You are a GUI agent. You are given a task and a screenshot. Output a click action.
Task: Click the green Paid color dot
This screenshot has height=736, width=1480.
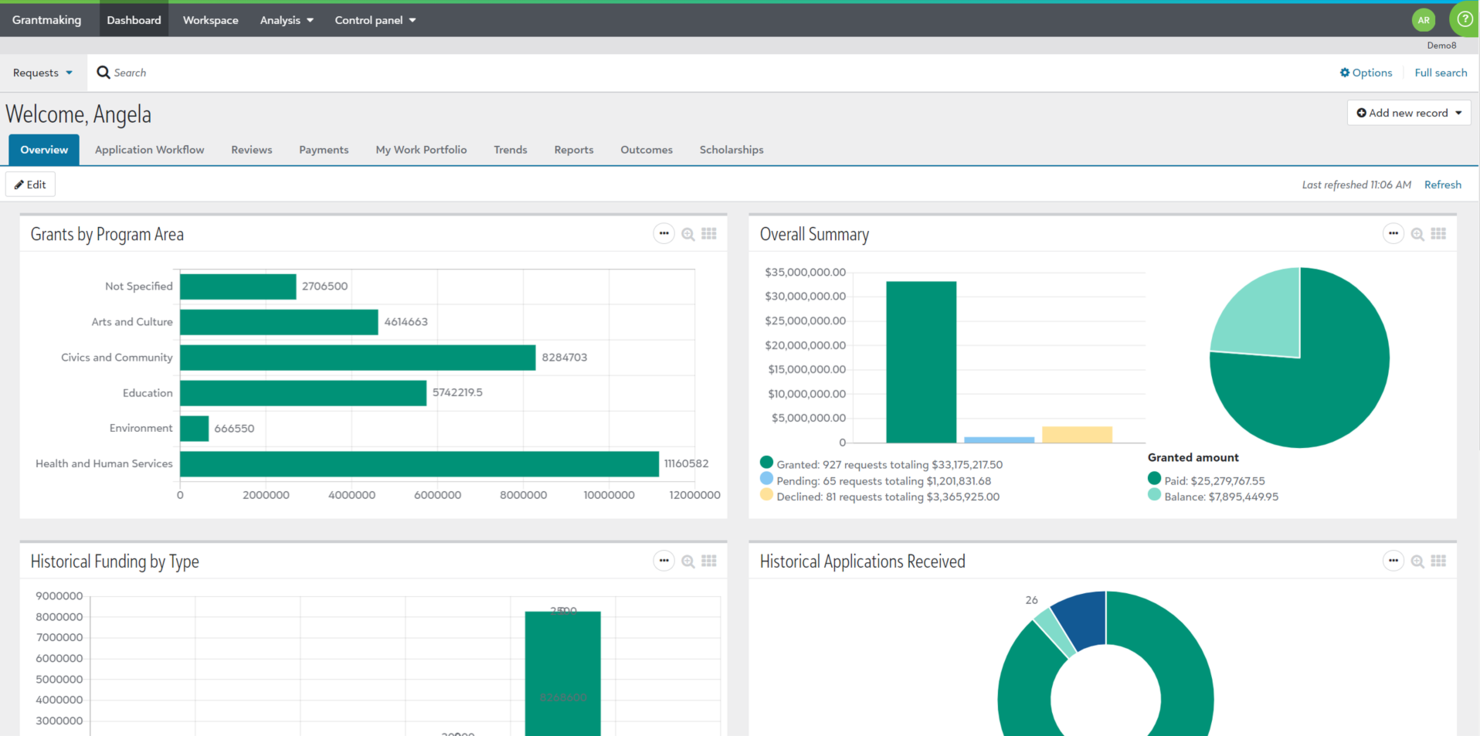tap(1152, 480)
